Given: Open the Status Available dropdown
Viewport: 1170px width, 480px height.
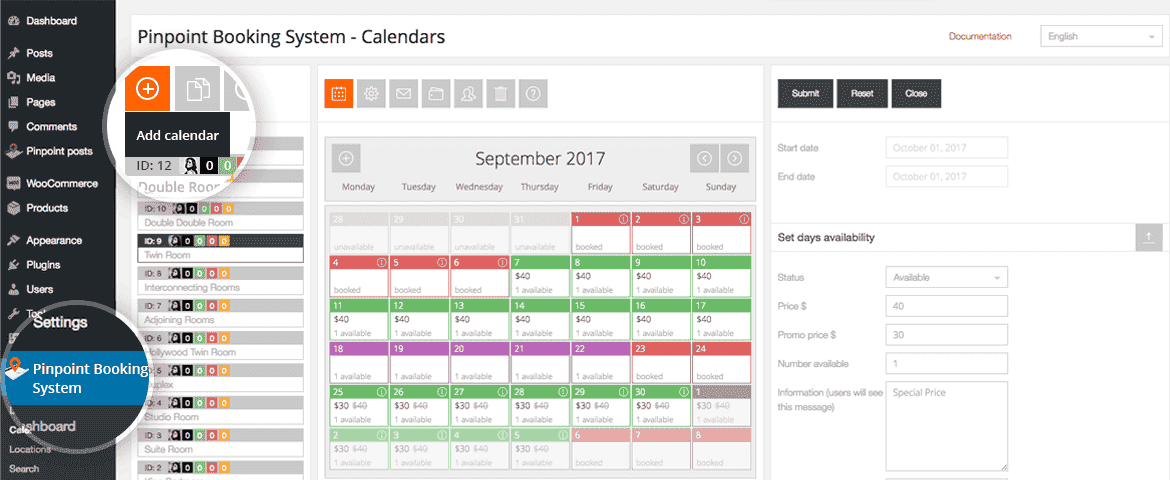Looking at the screenshot, I should [946, 277].
